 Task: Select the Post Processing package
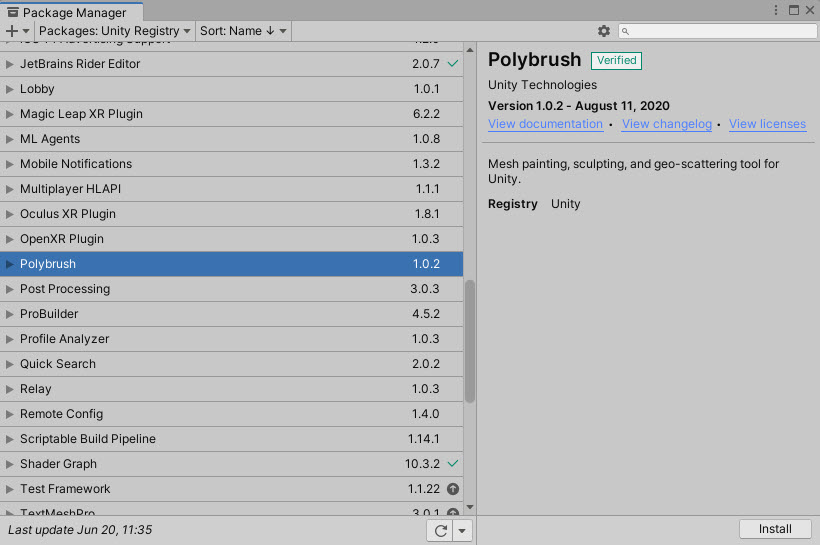pos(231,289)
